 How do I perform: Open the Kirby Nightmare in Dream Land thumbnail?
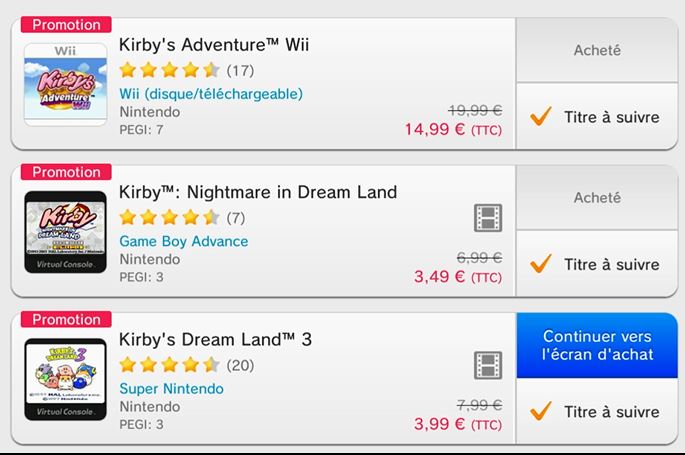[65, 231]
